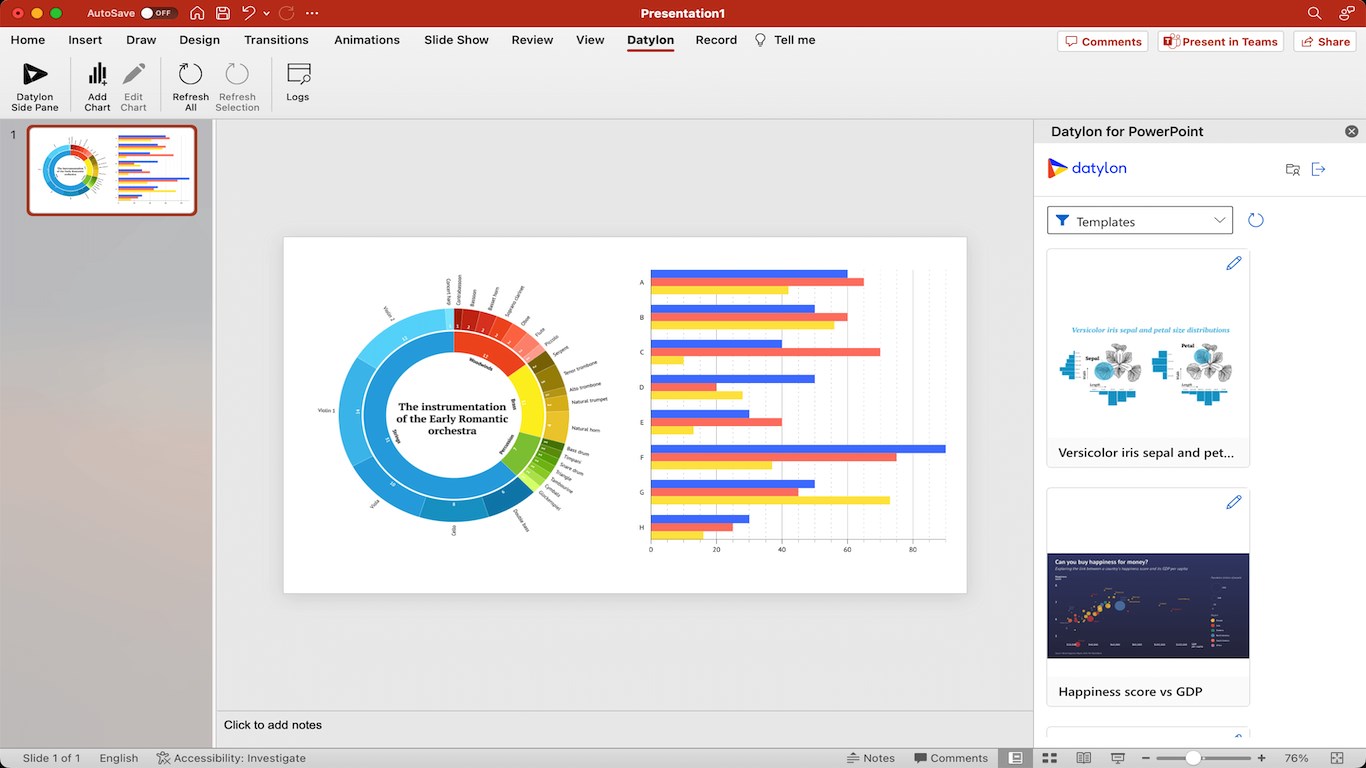The width and height of the screenshot is (1366, 768).
Task: Edit the Versicolor iris template with the pencil icon
Action: pos(1233,263)
